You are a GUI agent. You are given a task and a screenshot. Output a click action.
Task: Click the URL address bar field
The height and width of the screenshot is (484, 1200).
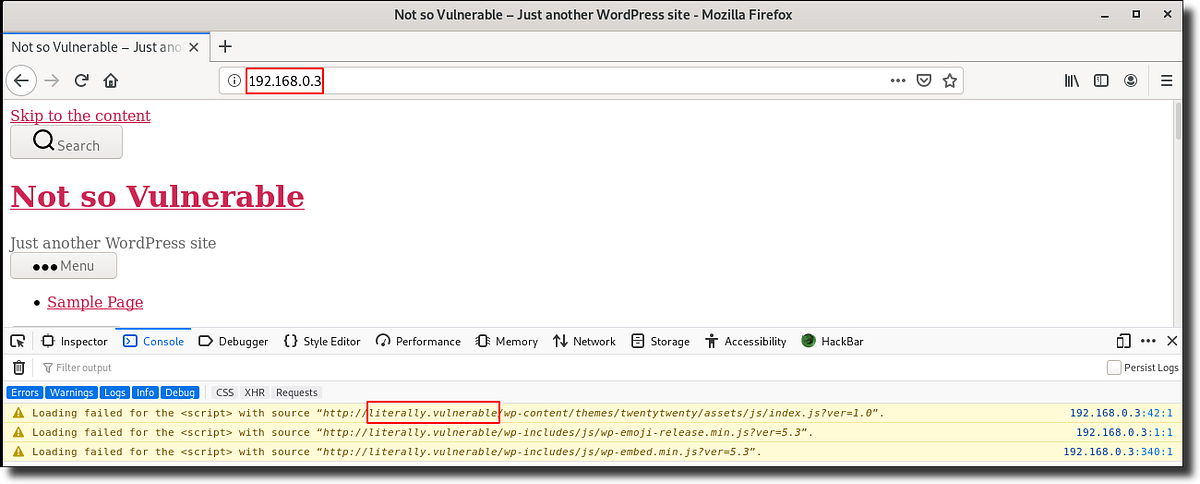pos(590,81)
